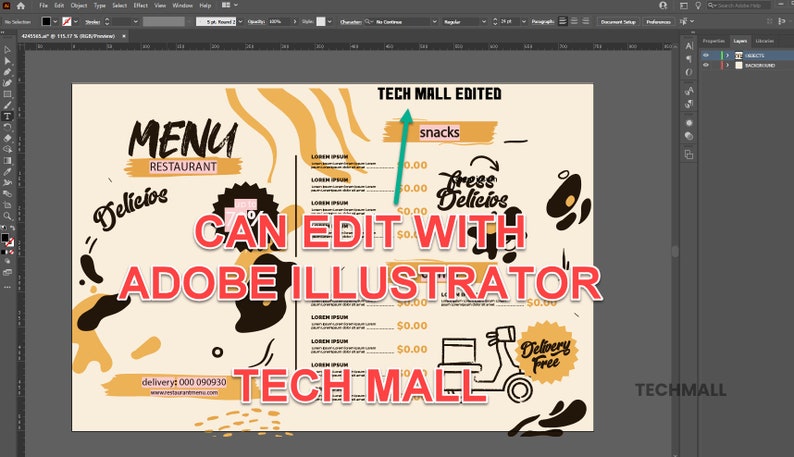Expand the BACKGROUND layer
This screenshot has width=794, height=457.
tap(727, 65)
